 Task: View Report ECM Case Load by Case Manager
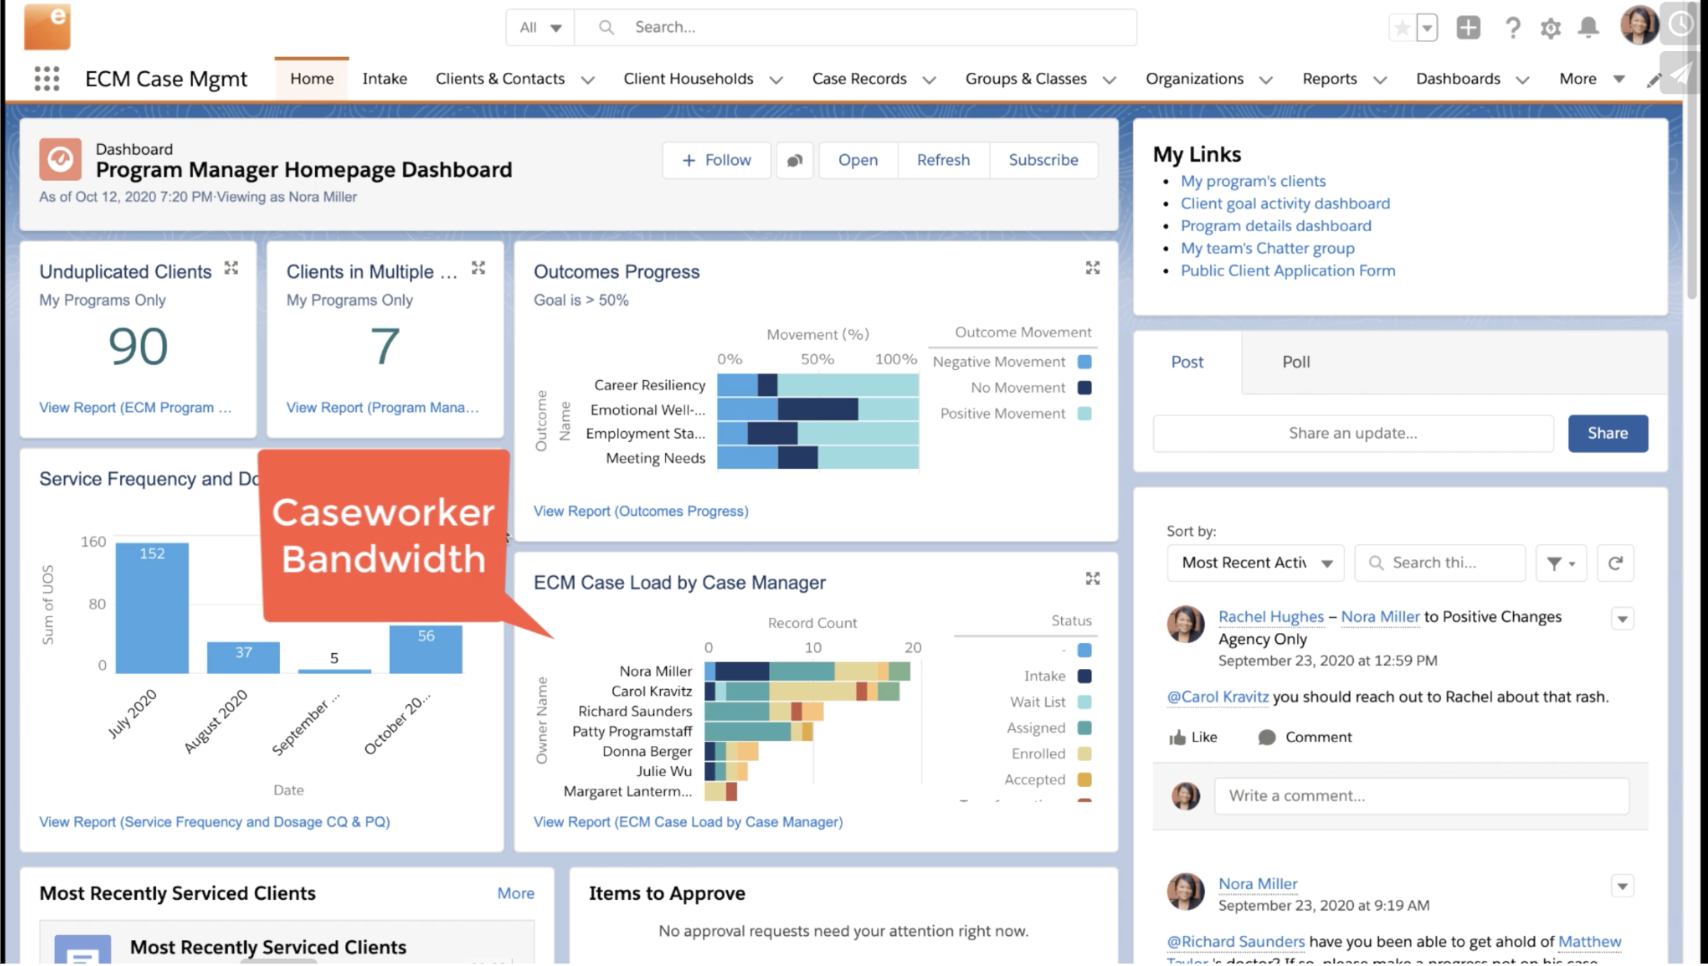point(688,822)
